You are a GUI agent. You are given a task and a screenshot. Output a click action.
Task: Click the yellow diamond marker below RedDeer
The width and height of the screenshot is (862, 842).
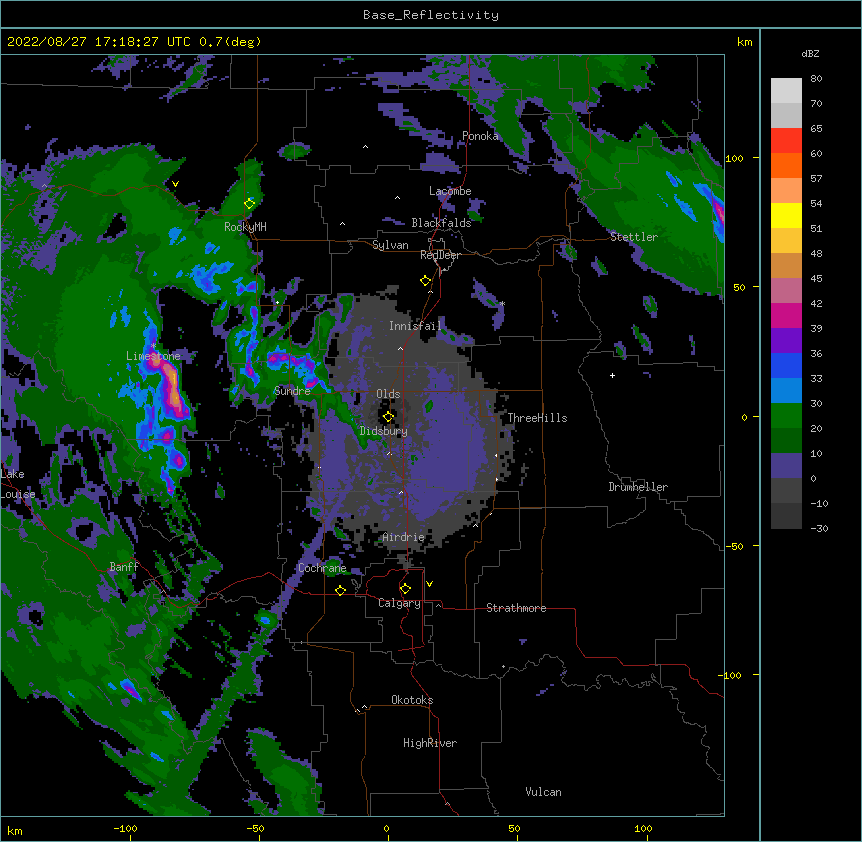(425, 281)
